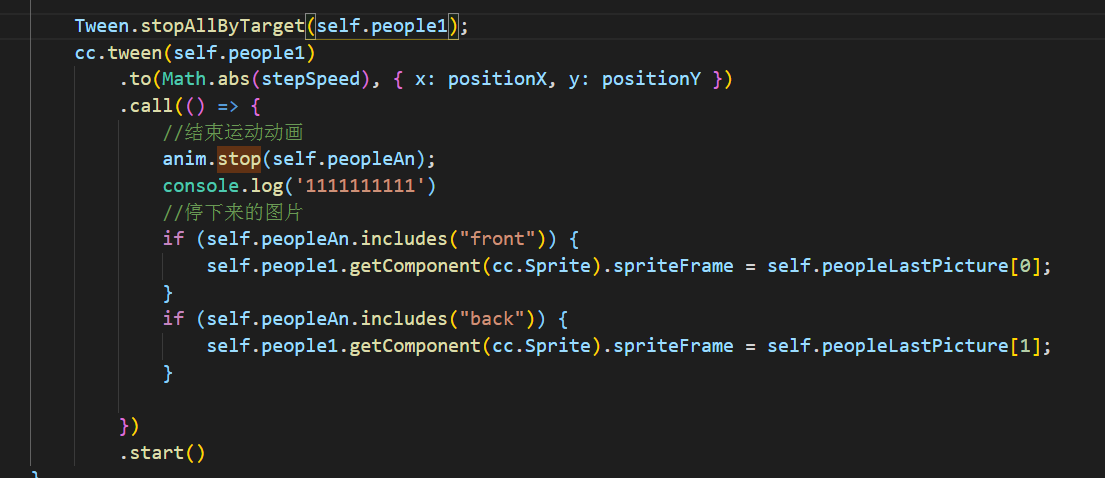Place cursor on cc.tween call
This screenshot has width=1105, height=478.
[x=113, y=53]
